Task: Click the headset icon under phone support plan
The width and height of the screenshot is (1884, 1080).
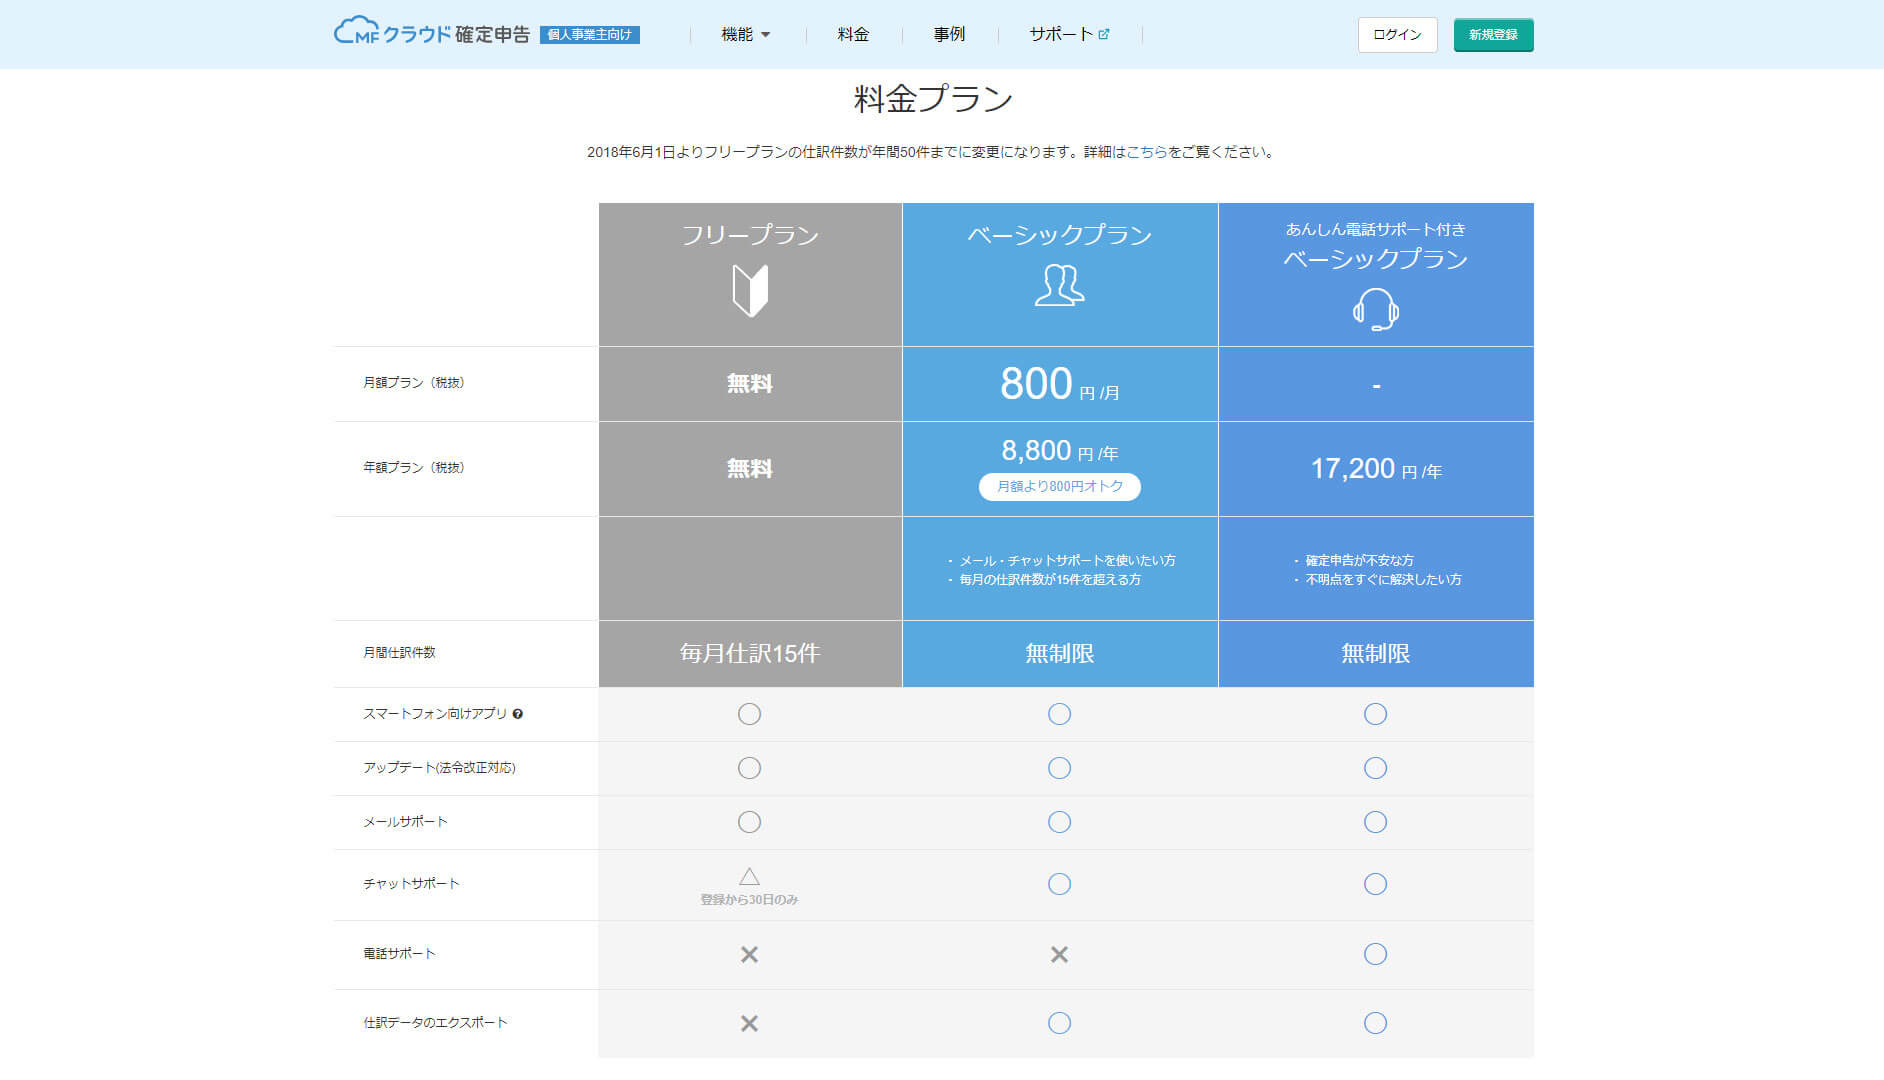Action: click(1376, 309)
